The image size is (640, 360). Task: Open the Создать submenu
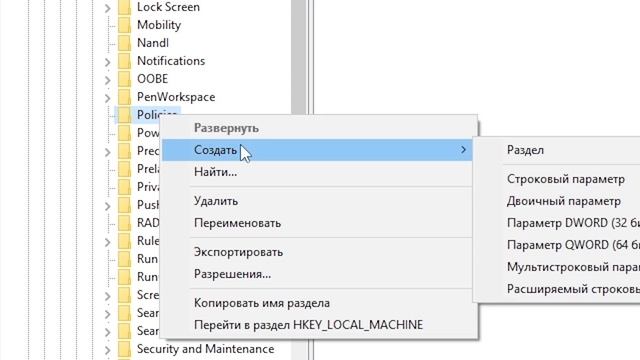[317, 150]
